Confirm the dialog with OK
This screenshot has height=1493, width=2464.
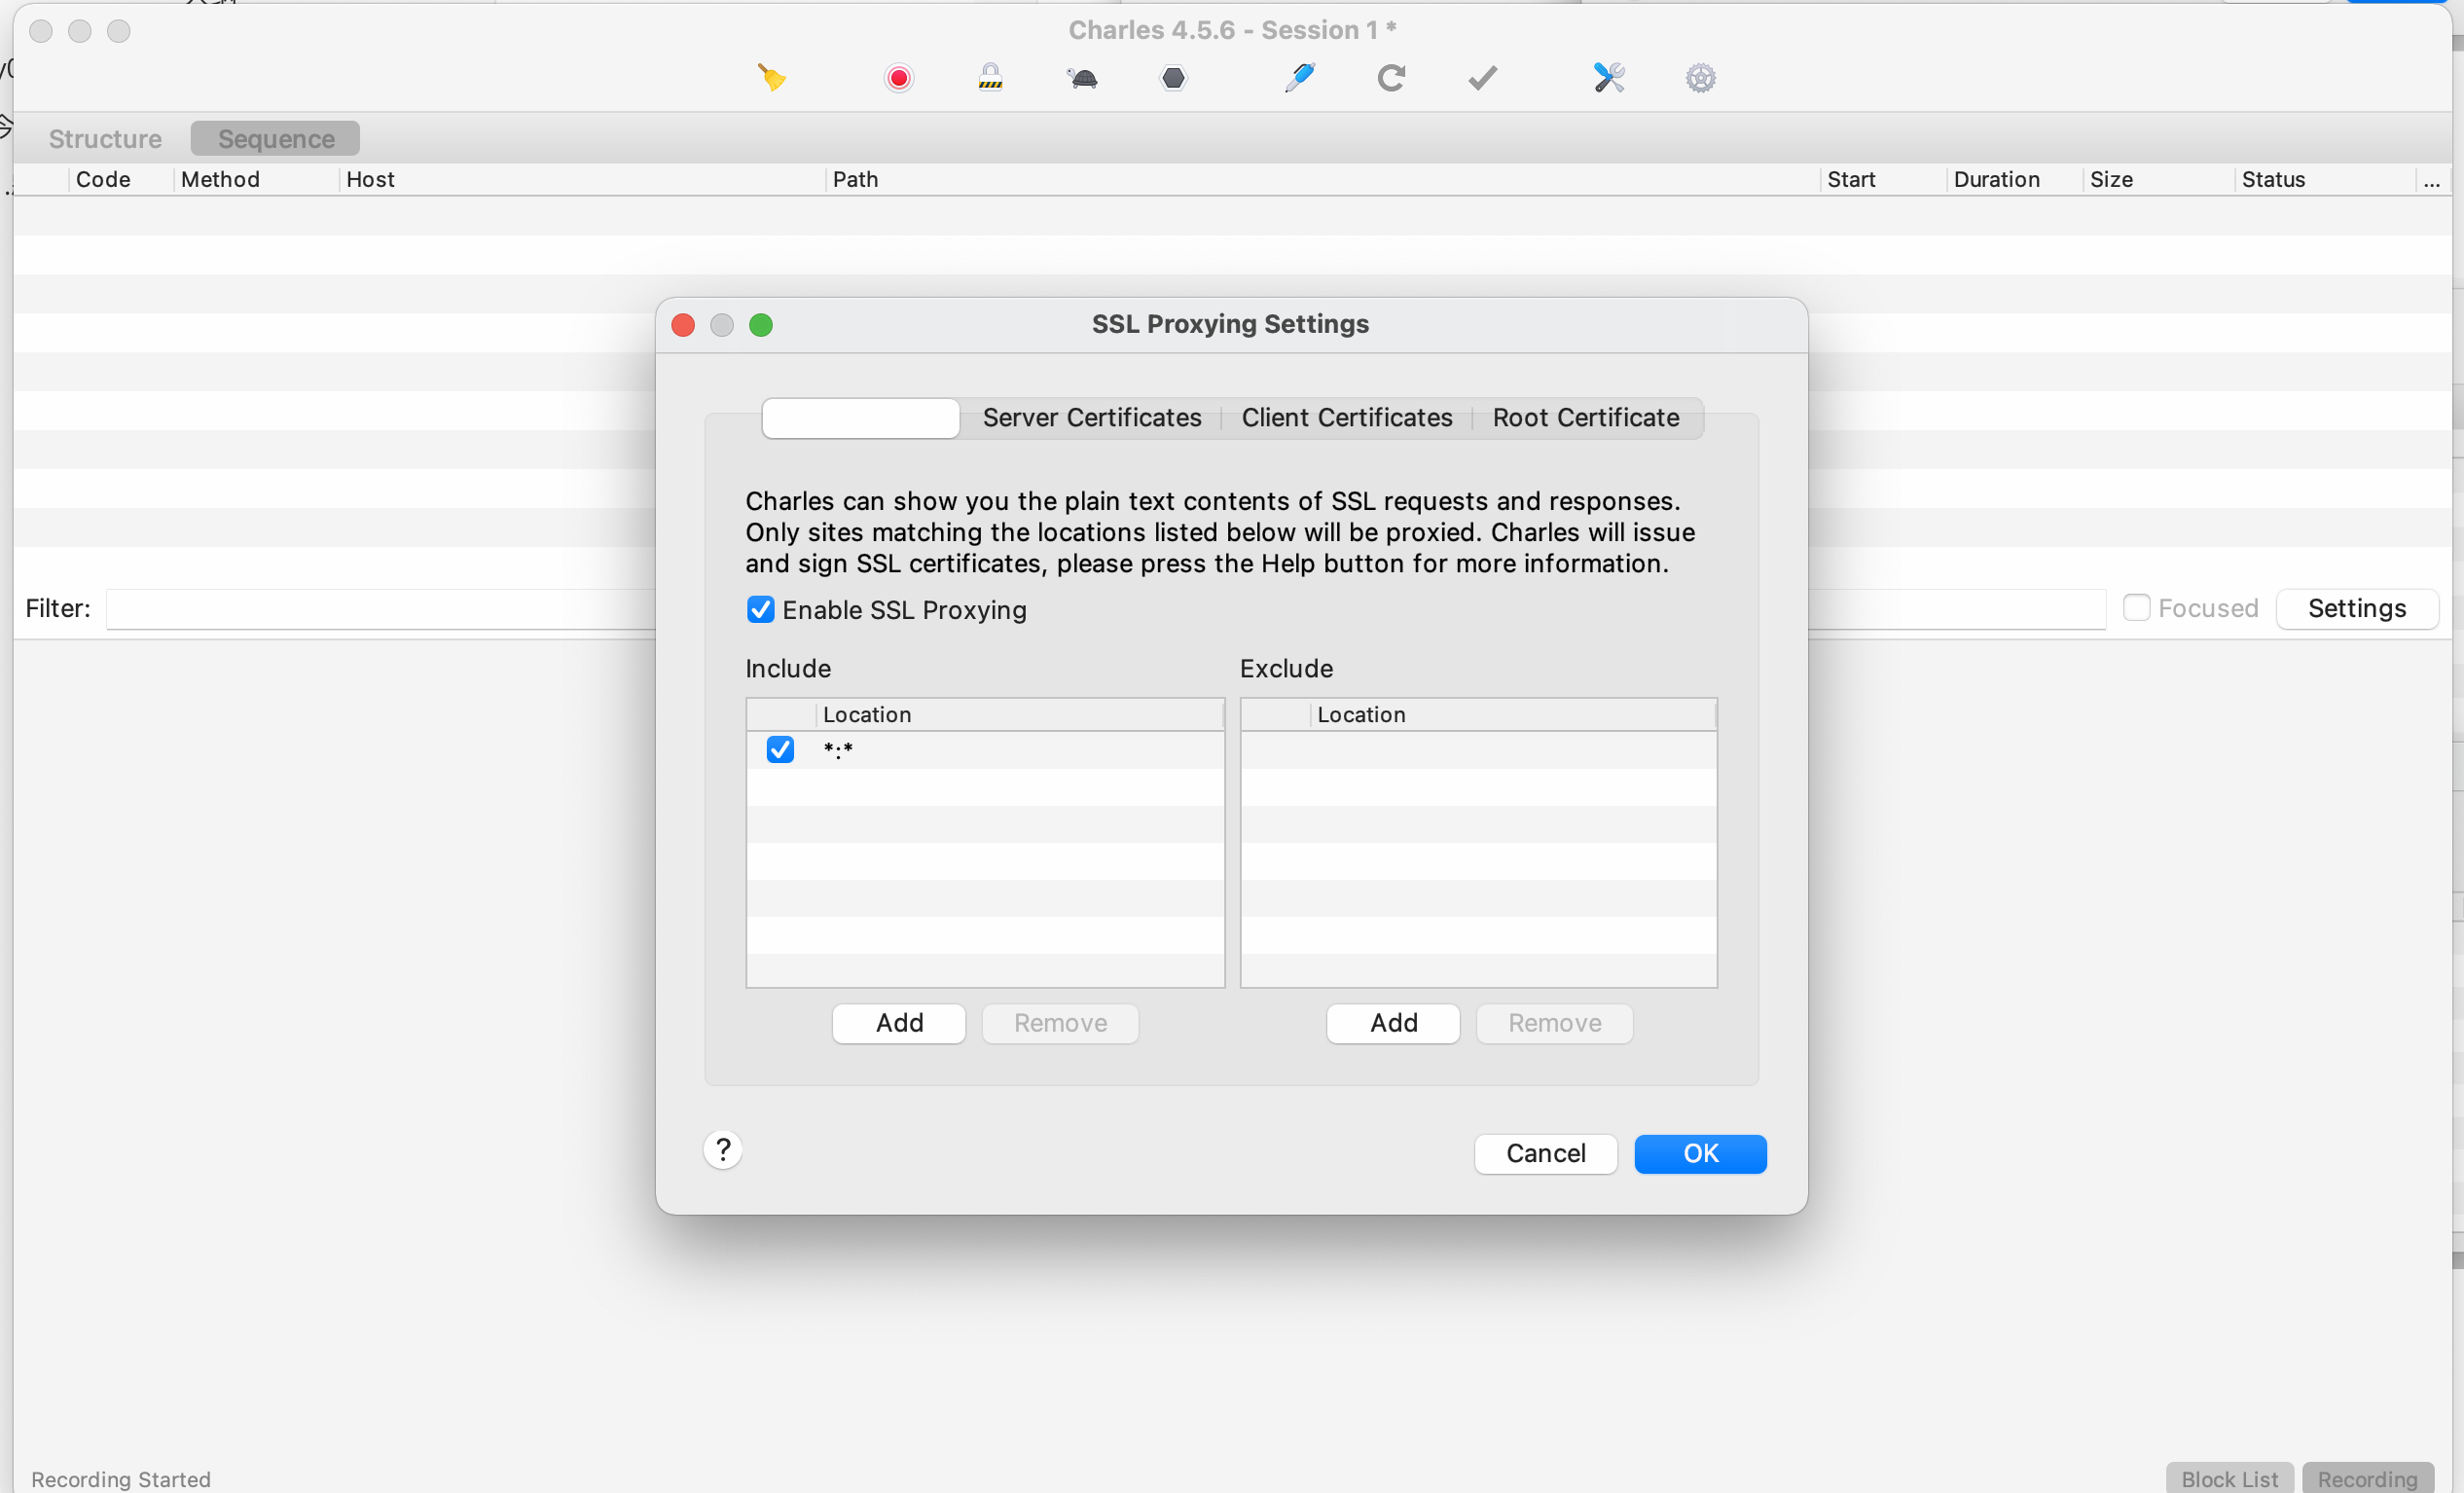pyautogui.click(x=1700, y=1154)
